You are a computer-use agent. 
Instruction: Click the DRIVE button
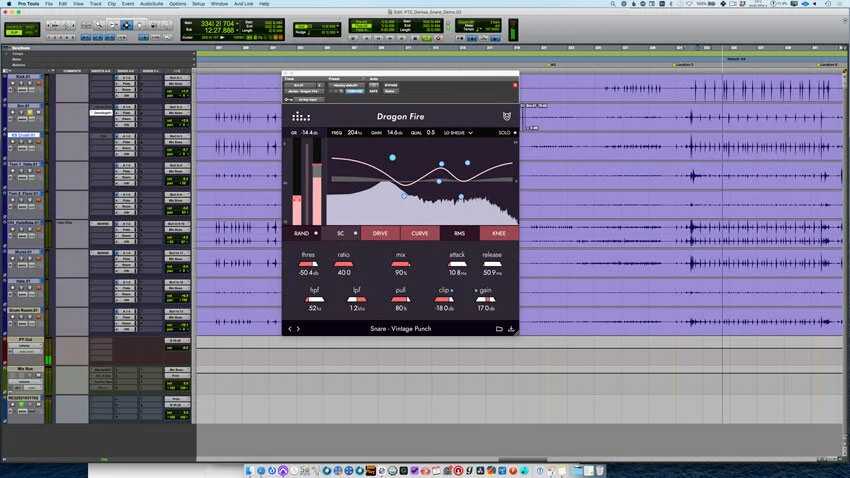pos(380,233)
